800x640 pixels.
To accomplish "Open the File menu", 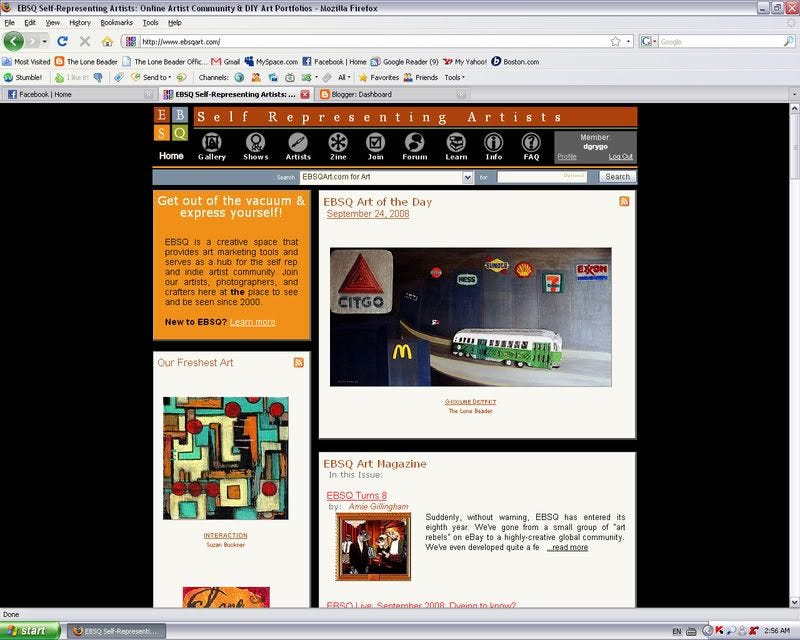I will click(9, 22).
